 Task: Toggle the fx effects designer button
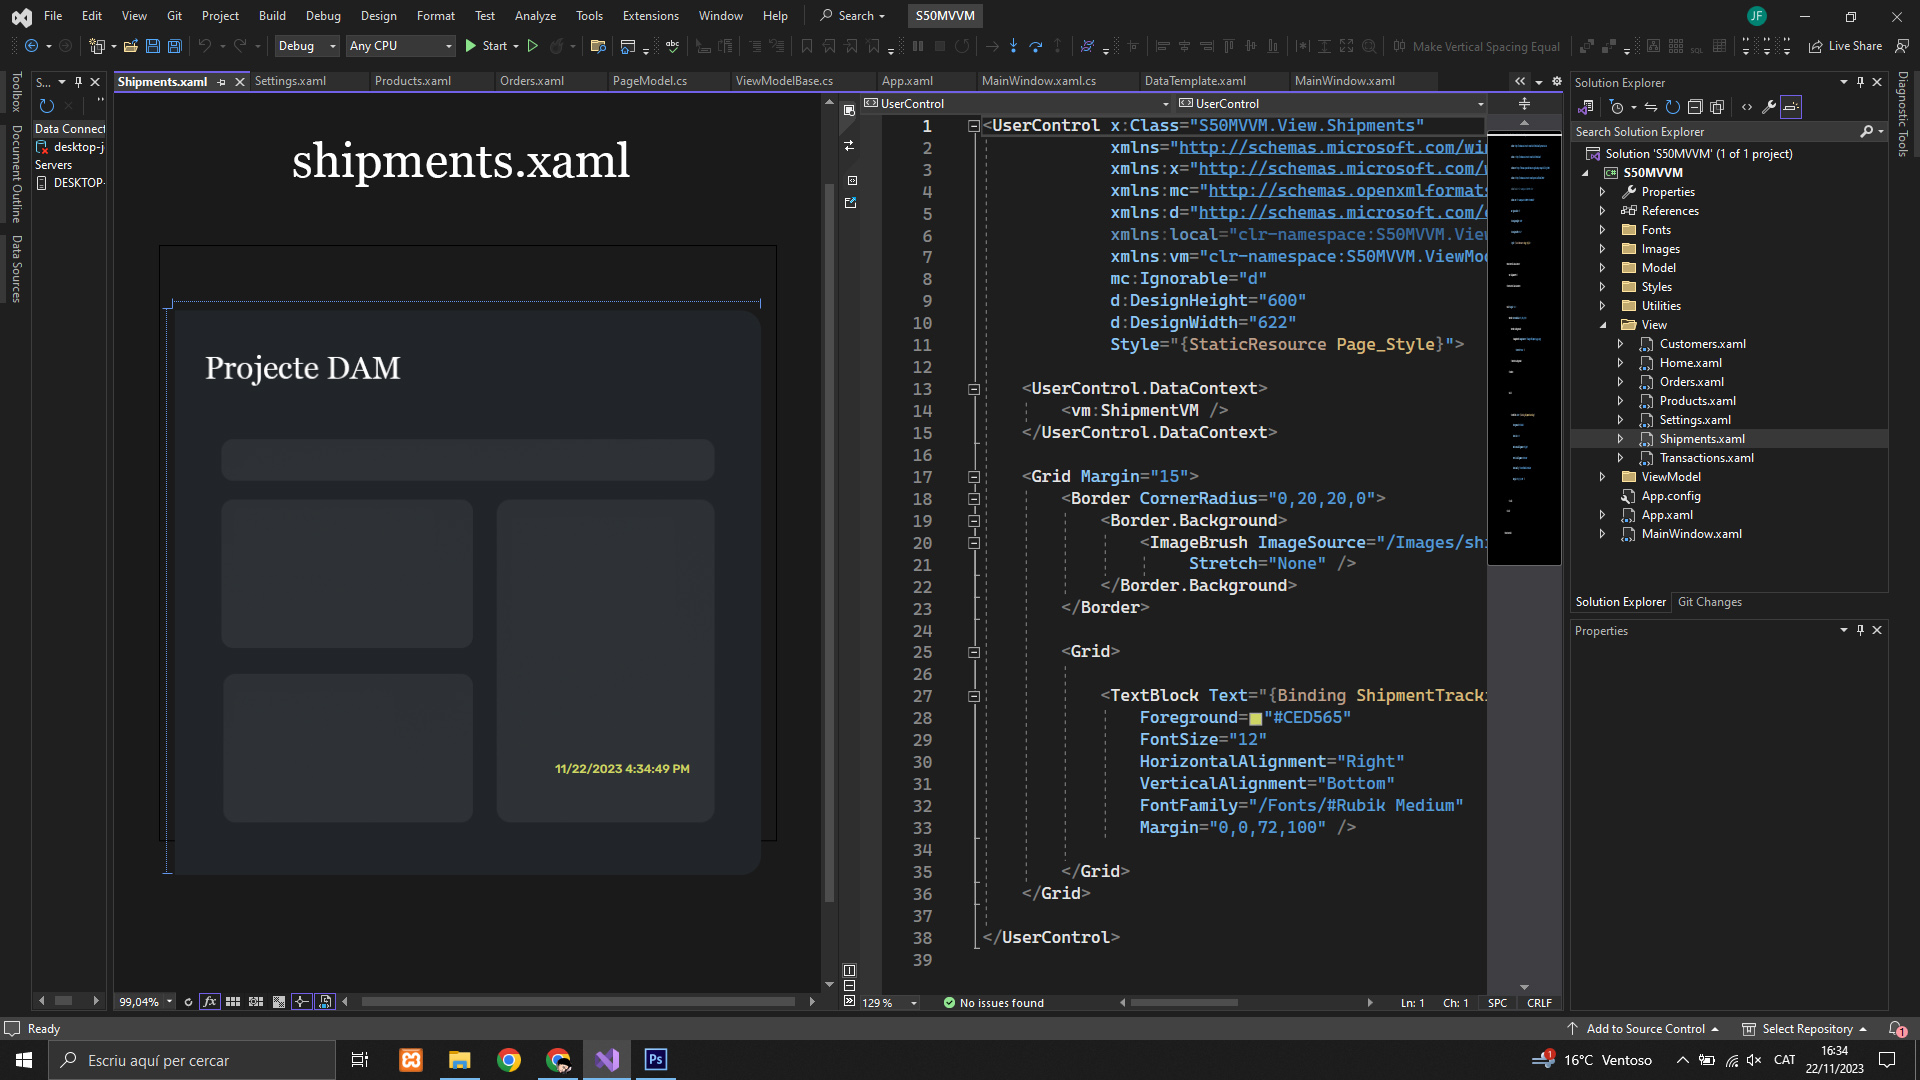click(x=210, y=1001)
